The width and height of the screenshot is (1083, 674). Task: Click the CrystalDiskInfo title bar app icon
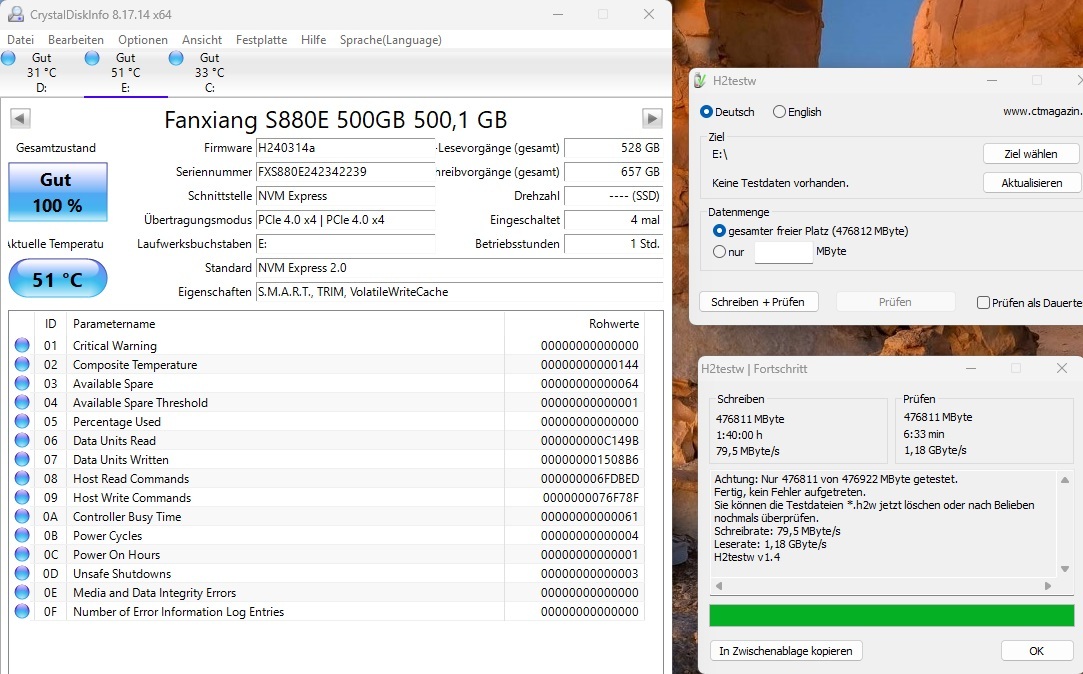tap(15, 14)
